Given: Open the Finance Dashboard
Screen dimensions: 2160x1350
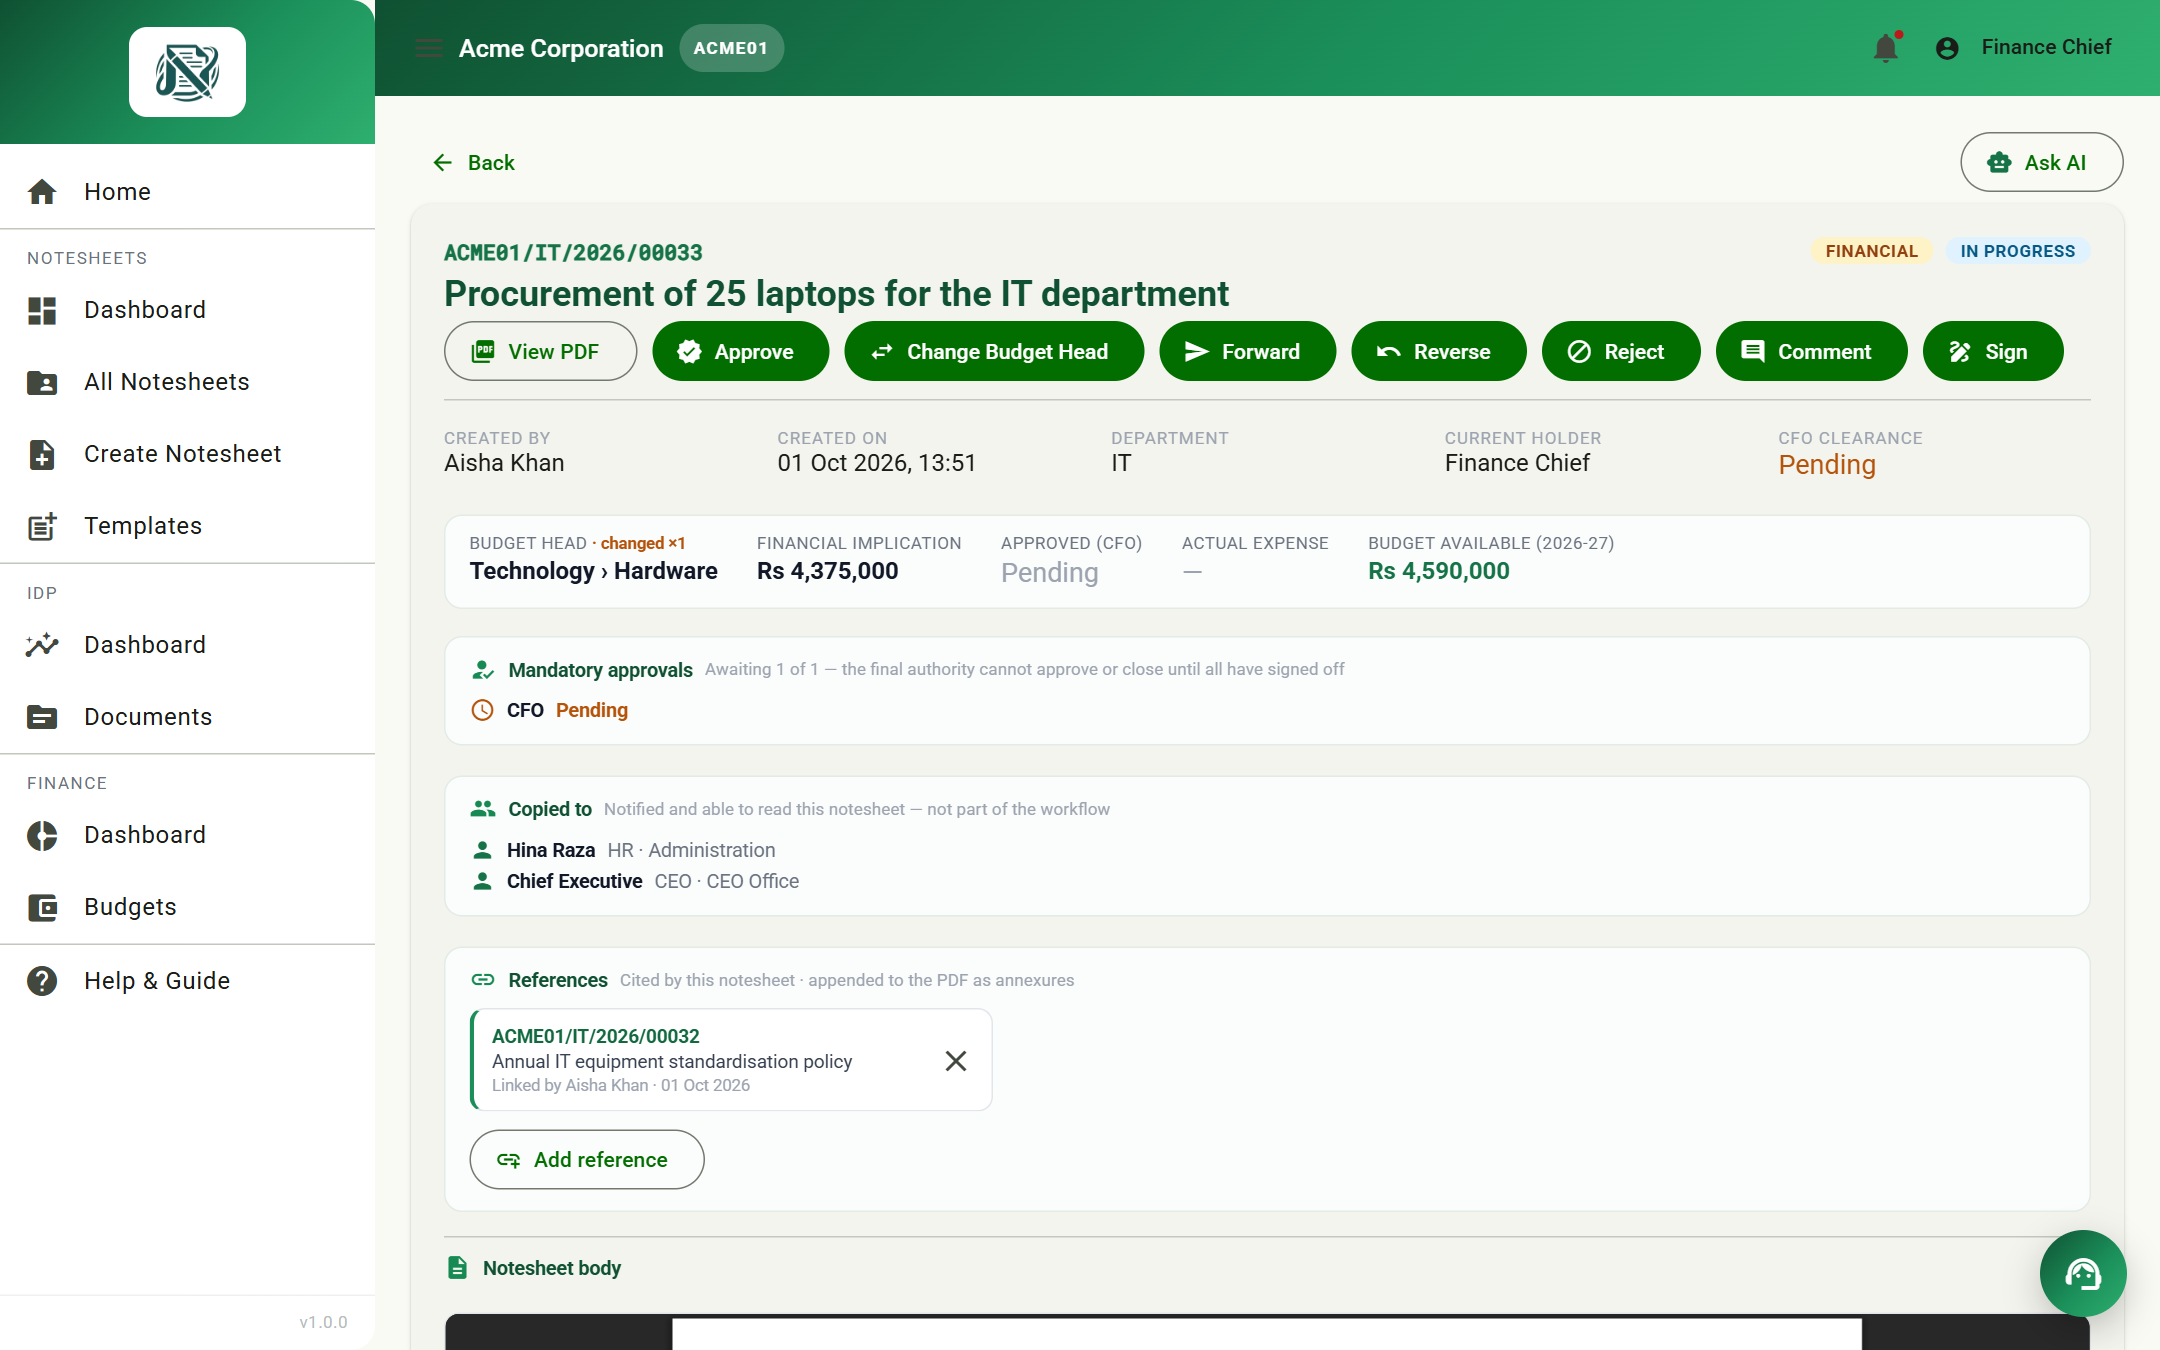Looking at the screenshot, I should 187,835.
